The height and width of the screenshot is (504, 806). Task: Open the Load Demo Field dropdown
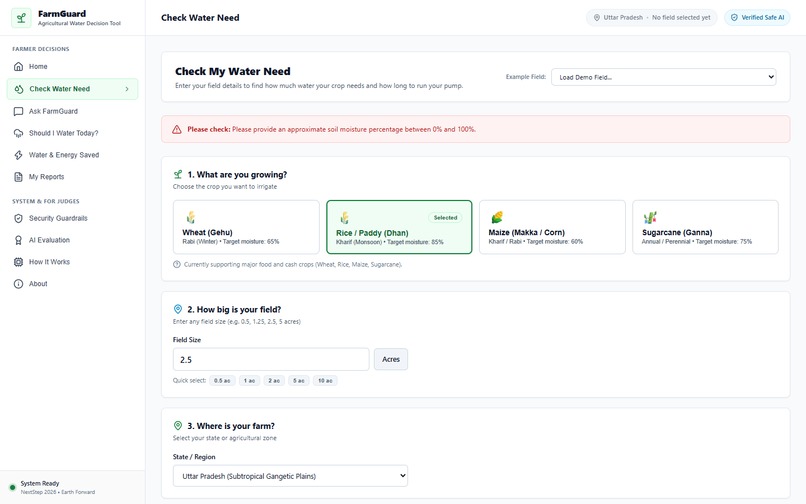(x=664, y=77)
